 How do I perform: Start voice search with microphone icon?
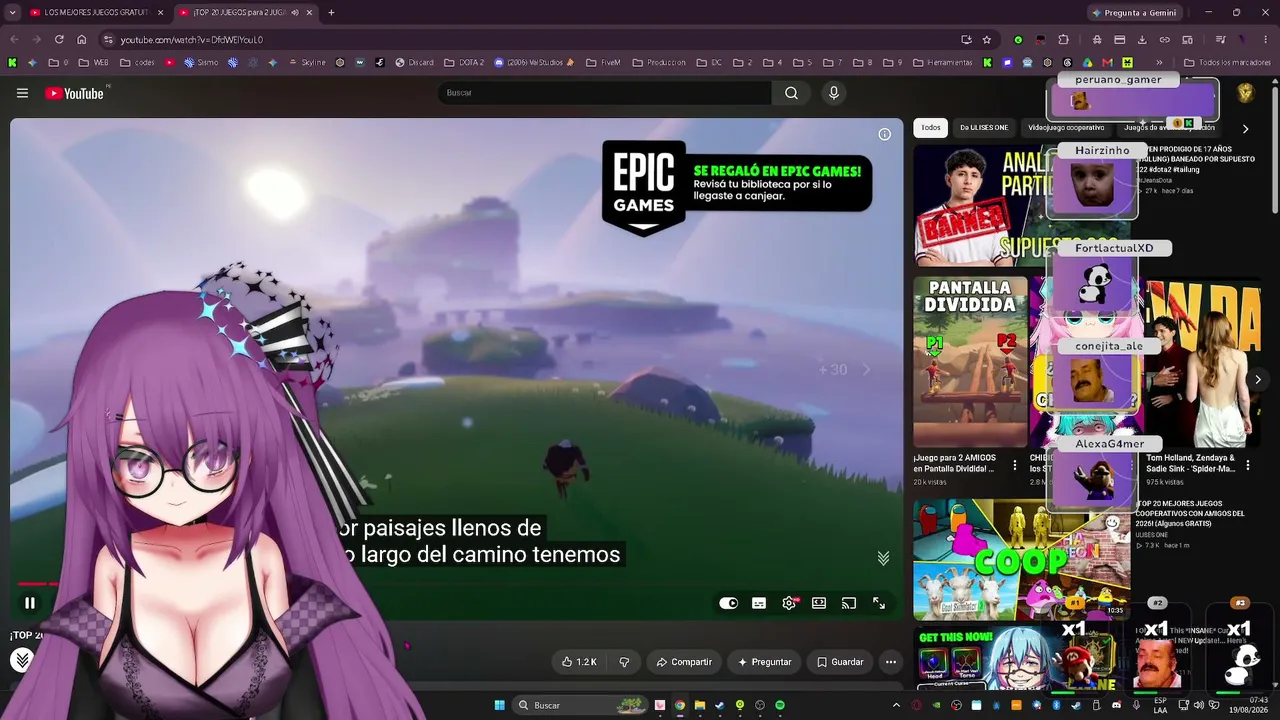[x=834, y=93]
